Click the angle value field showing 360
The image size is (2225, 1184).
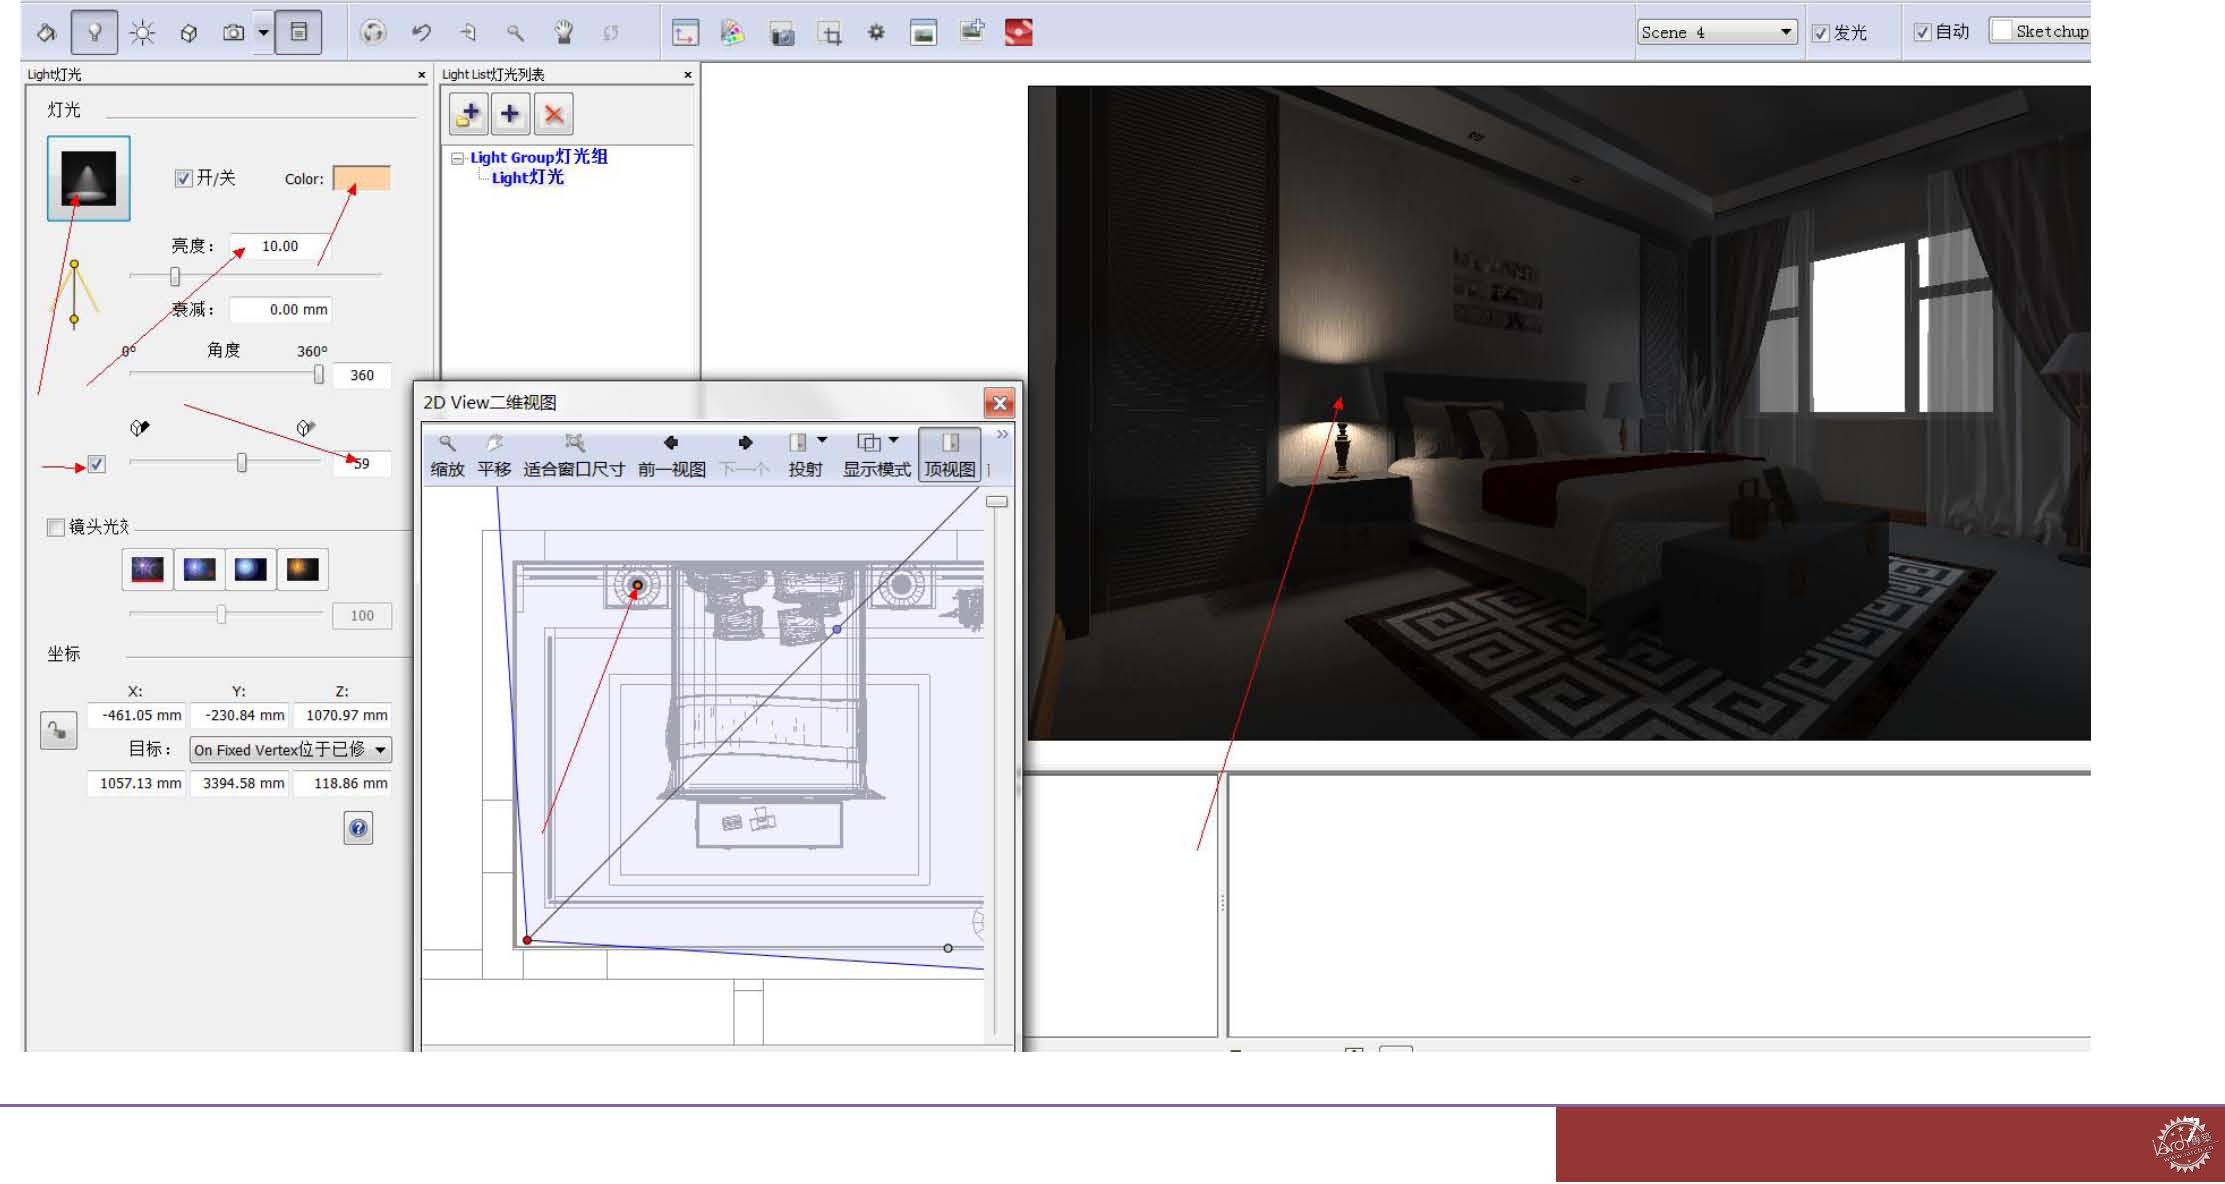[362, 375]
